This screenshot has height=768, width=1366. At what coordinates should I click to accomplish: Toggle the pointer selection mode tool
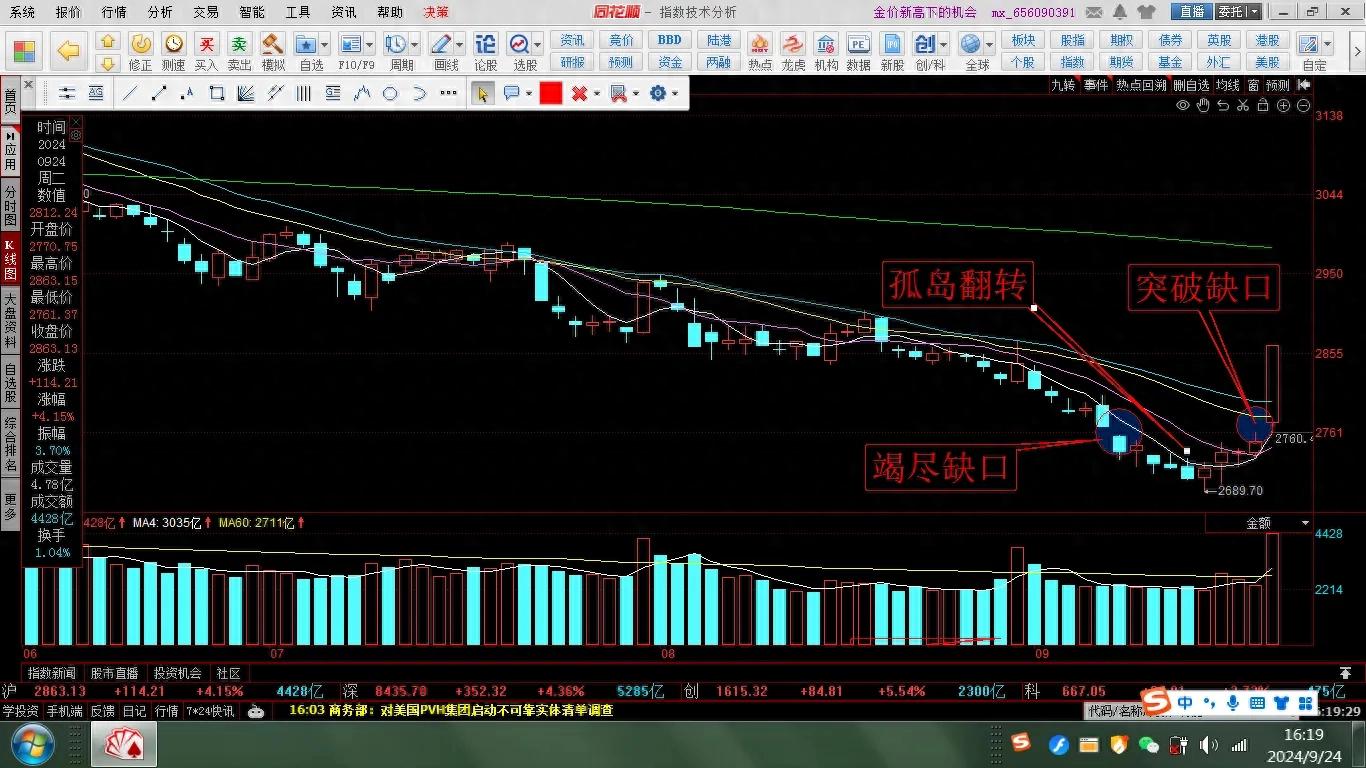[x=483, y=94]
